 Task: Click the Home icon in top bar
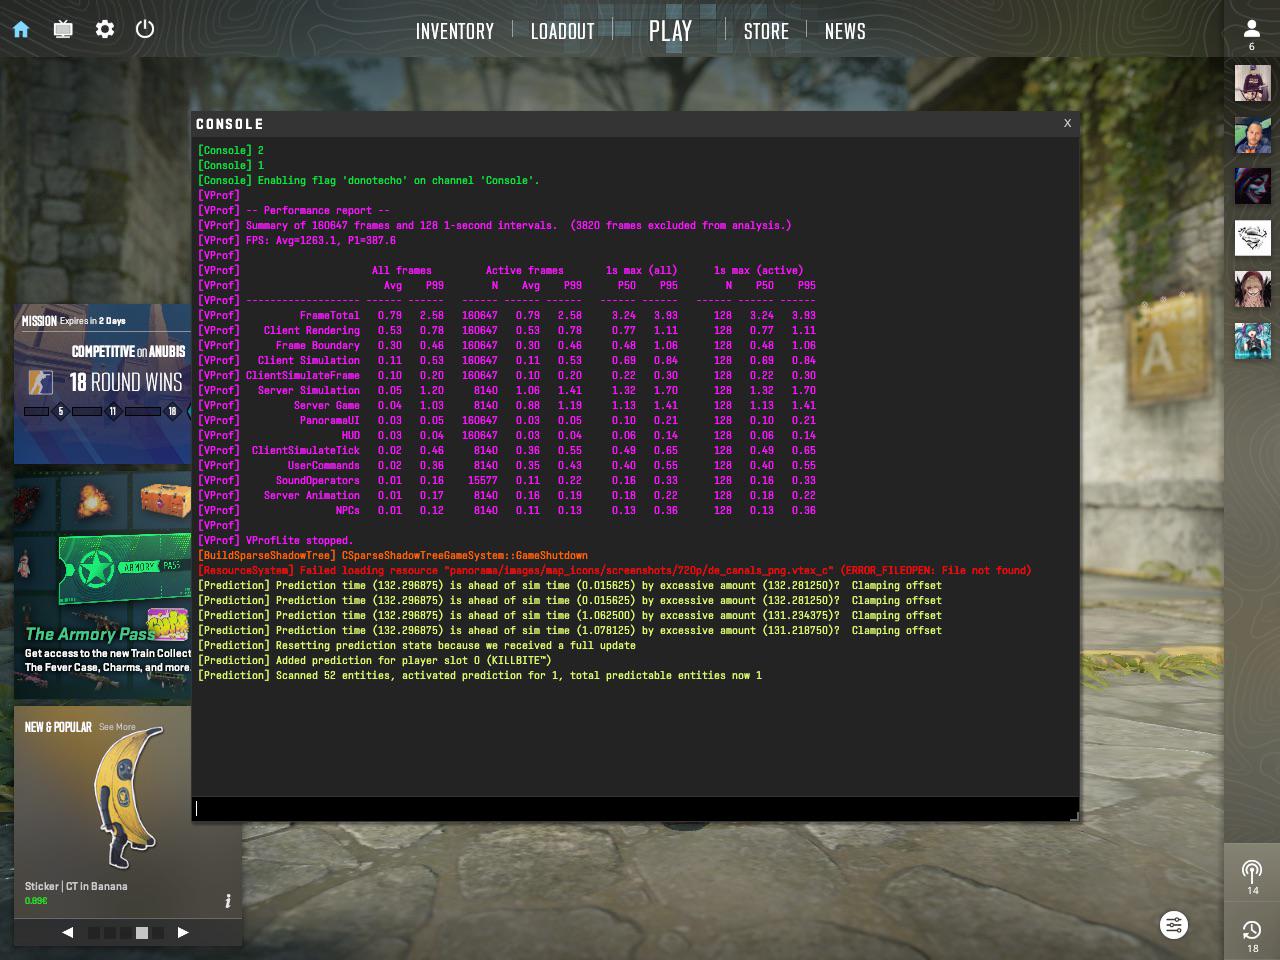pos(21,29)
